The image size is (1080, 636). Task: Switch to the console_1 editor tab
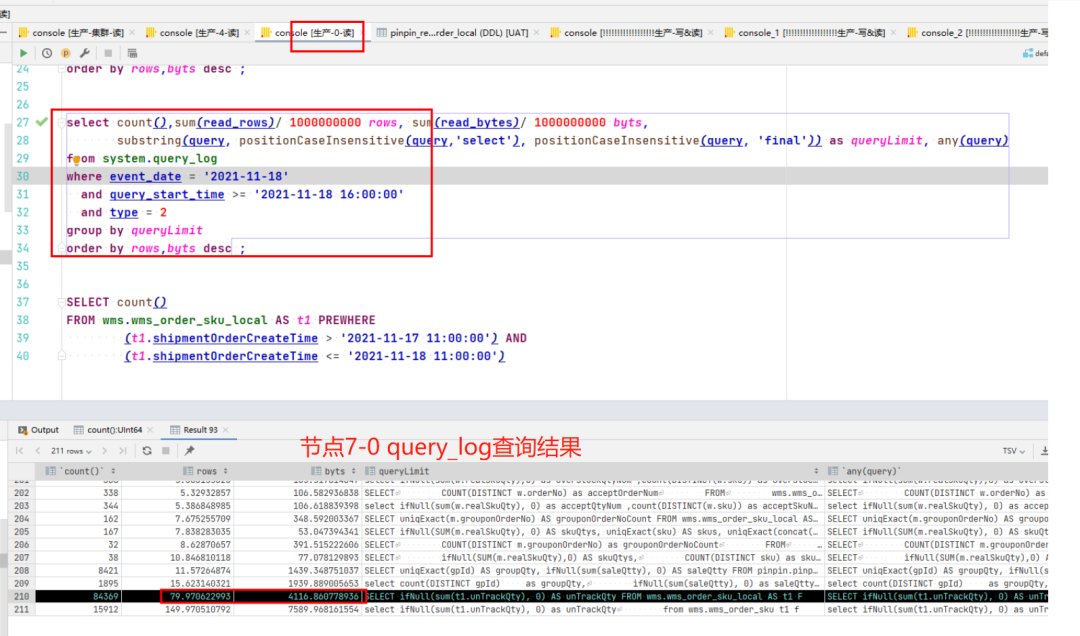pyautogui.click(x=811, y=32)
